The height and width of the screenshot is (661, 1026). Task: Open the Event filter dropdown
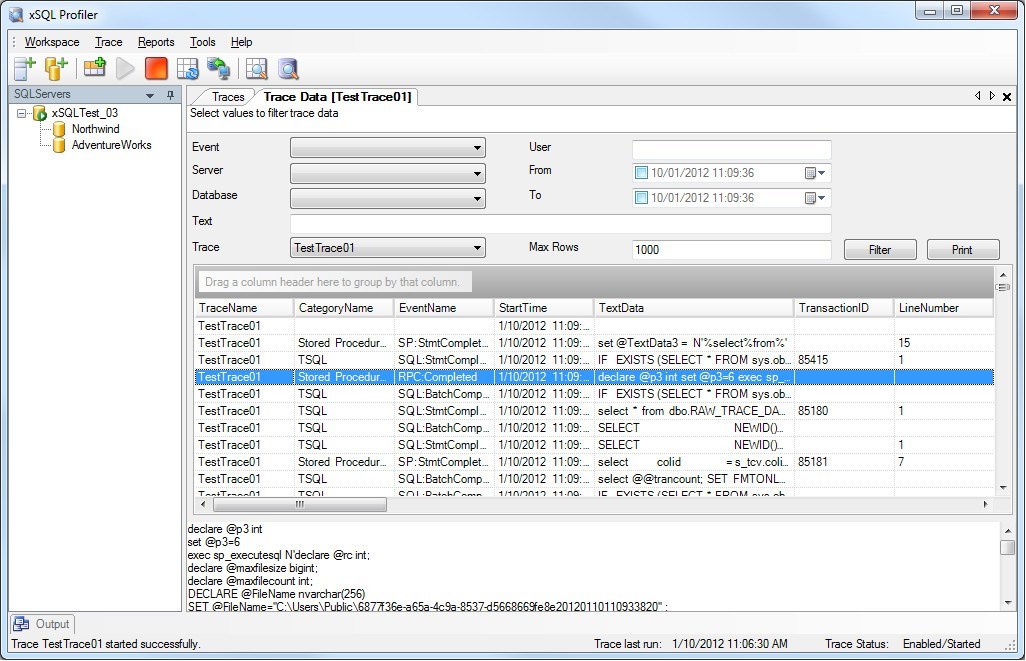478,147
